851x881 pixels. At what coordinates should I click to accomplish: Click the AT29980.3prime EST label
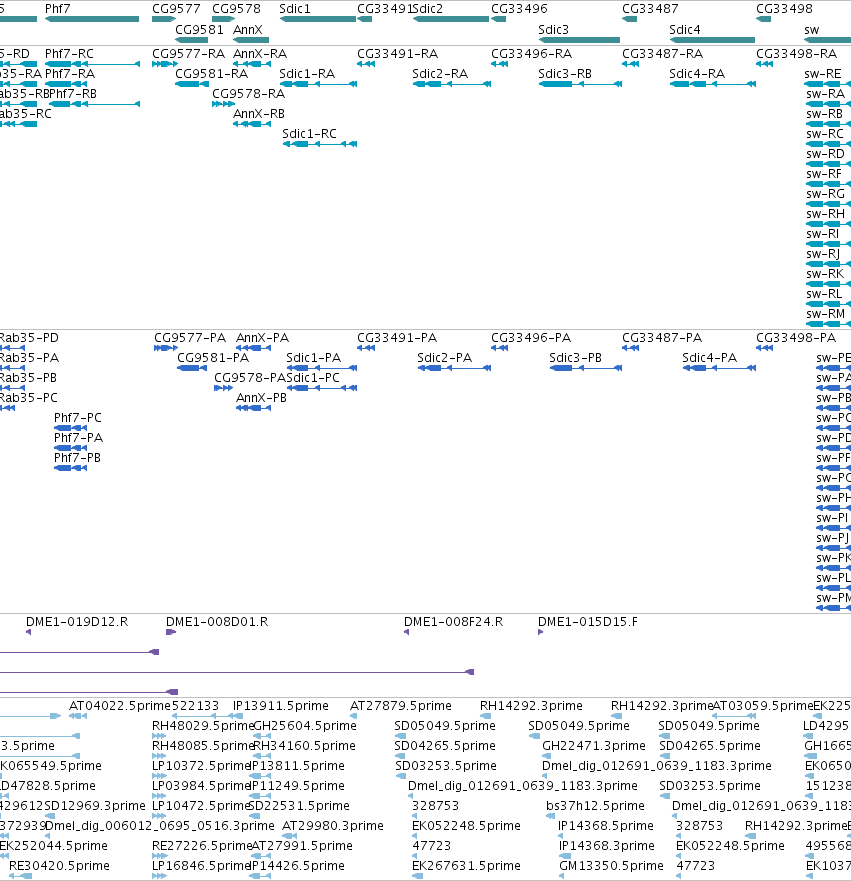pos(333,826)
